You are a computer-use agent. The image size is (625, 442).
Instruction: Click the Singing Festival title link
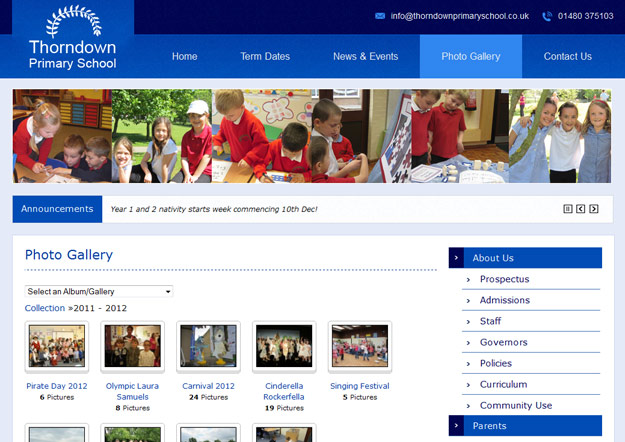(x=360, y=386)
